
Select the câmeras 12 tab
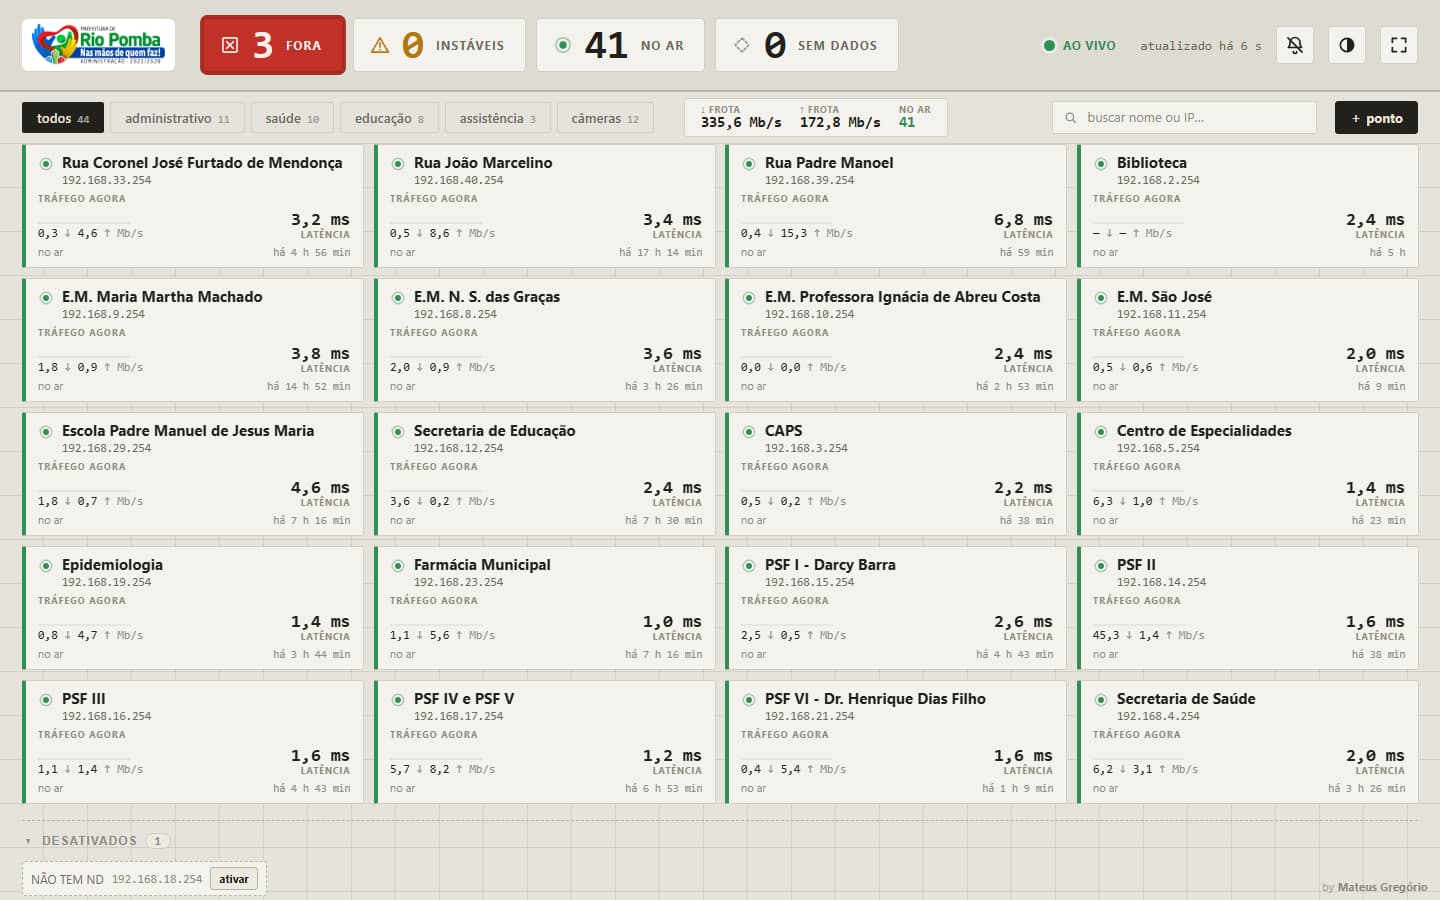(605, 118)
